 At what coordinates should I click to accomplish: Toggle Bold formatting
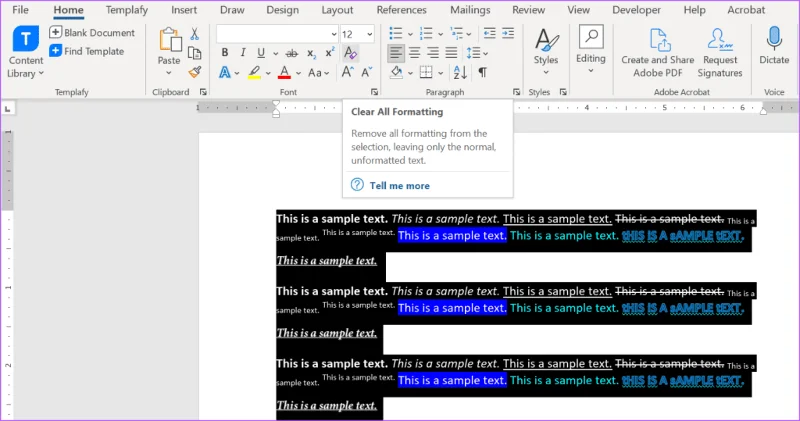[x=224, y=53]
